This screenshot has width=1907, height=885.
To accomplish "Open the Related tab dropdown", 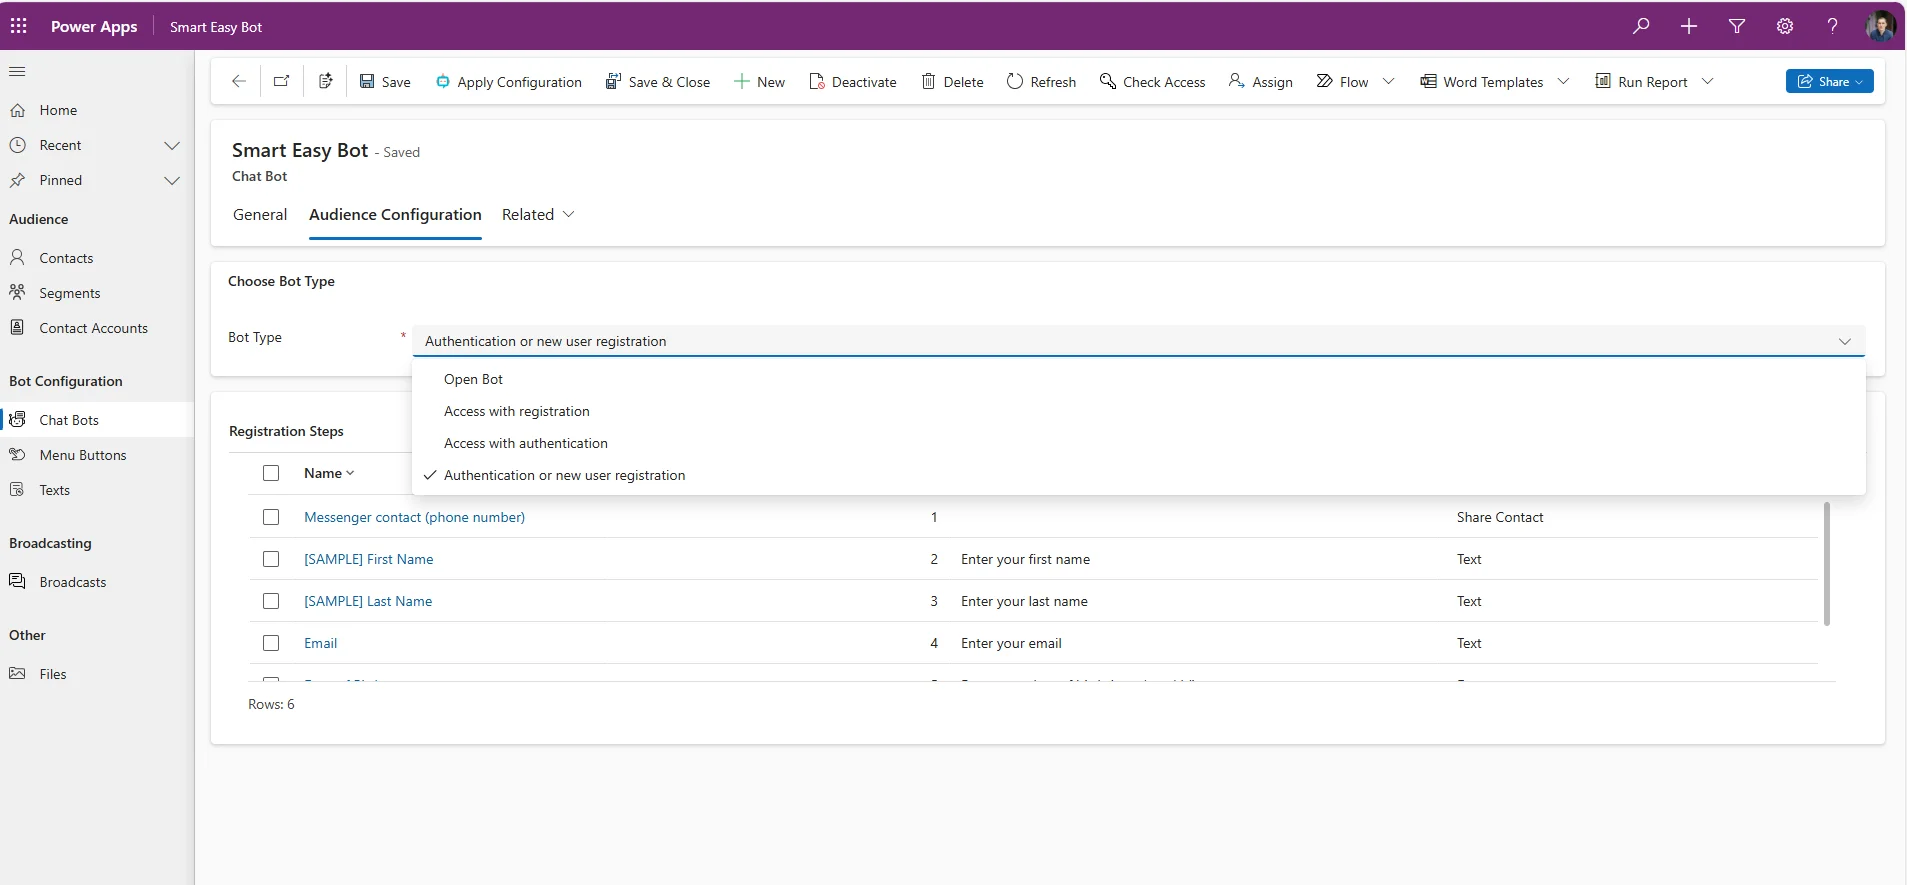I will pos(538,215).
